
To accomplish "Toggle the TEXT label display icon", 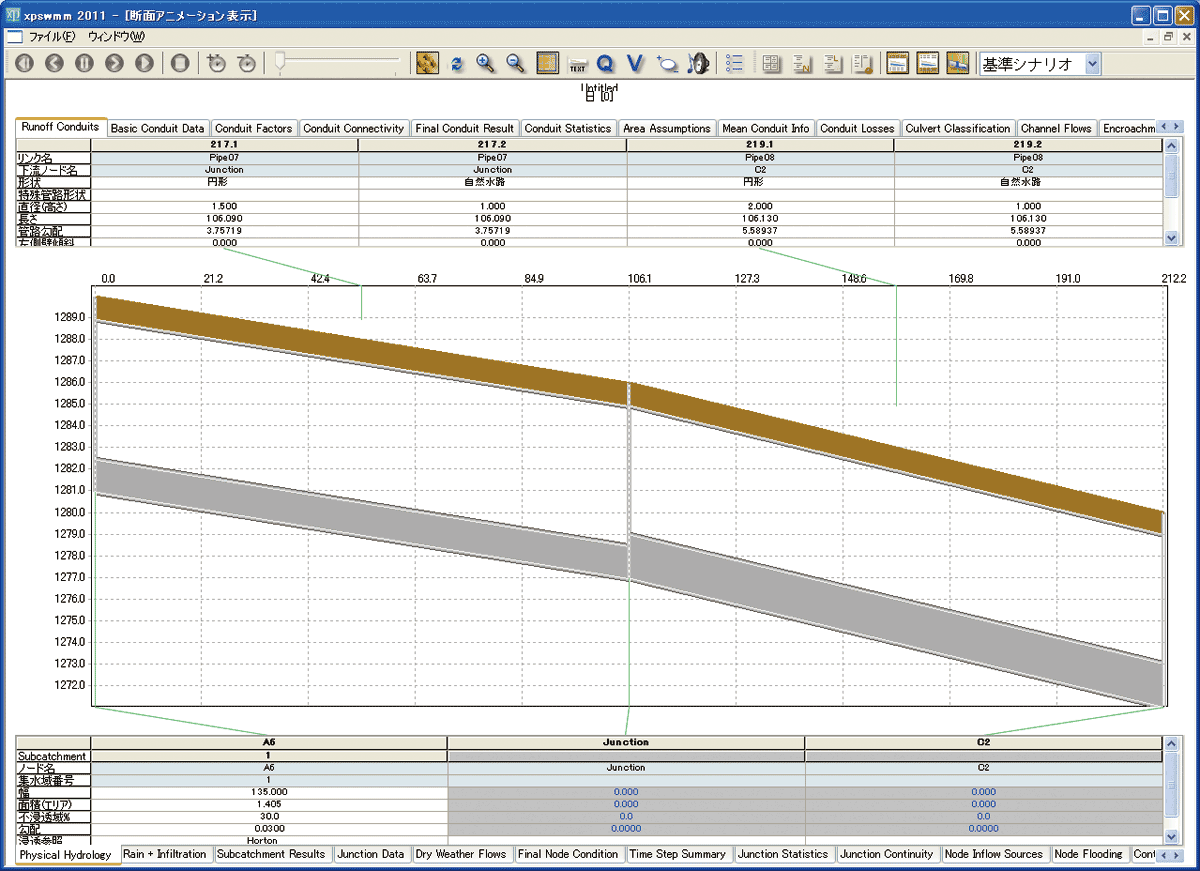I will click(576, 64).
